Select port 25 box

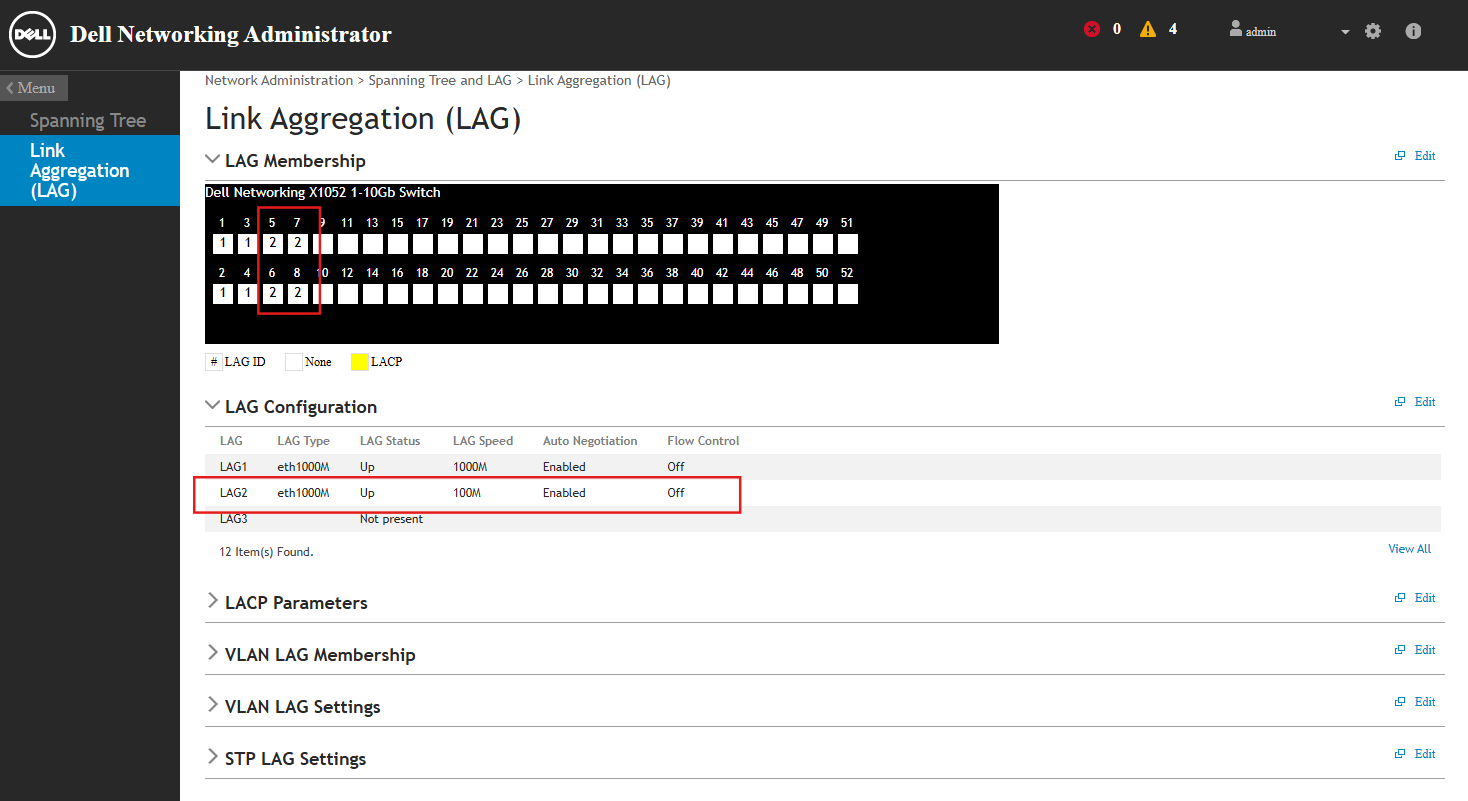(522, 243)
